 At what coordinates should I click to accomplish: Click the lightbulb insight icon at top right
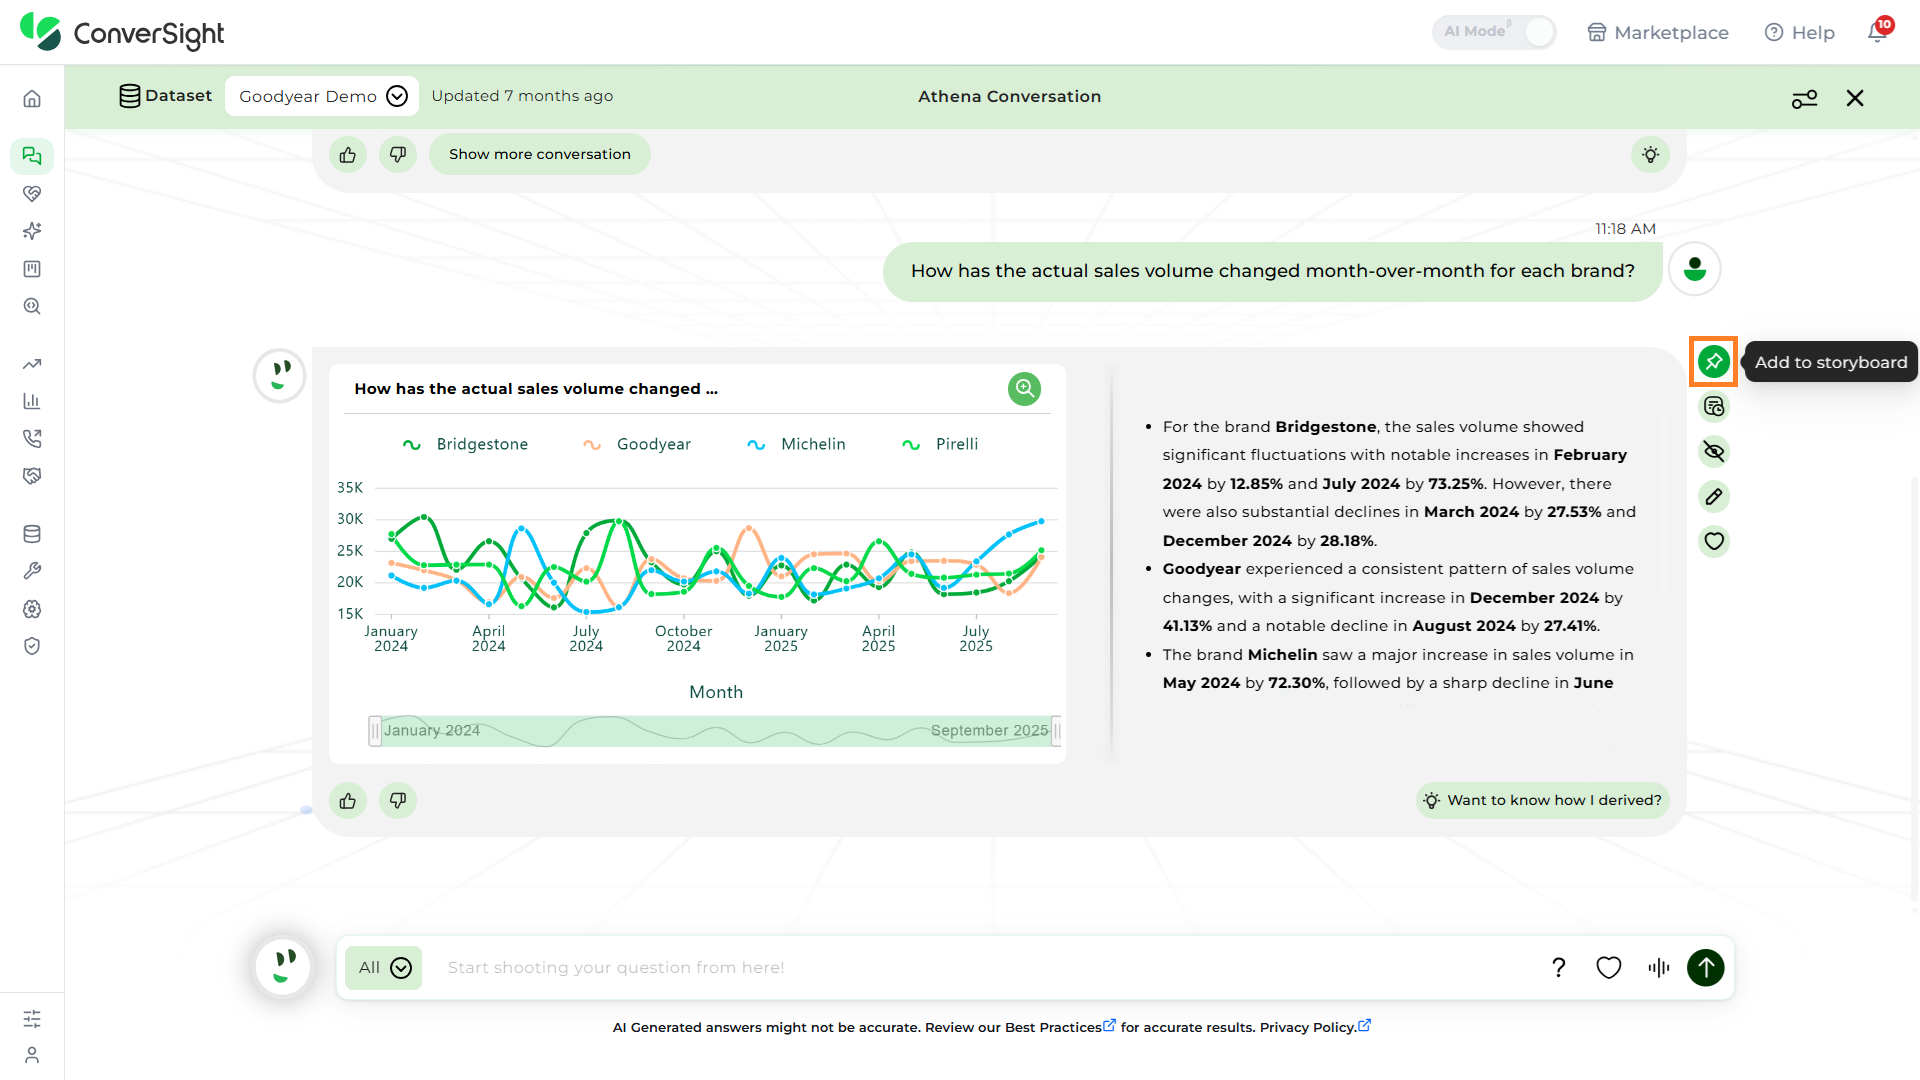coord(1650,154)
